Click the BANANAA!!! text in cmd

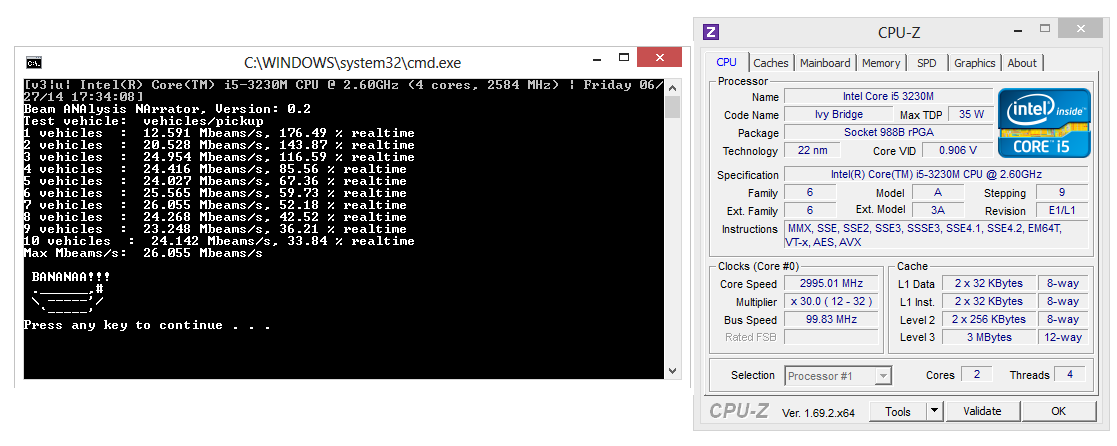click(71, 276)
